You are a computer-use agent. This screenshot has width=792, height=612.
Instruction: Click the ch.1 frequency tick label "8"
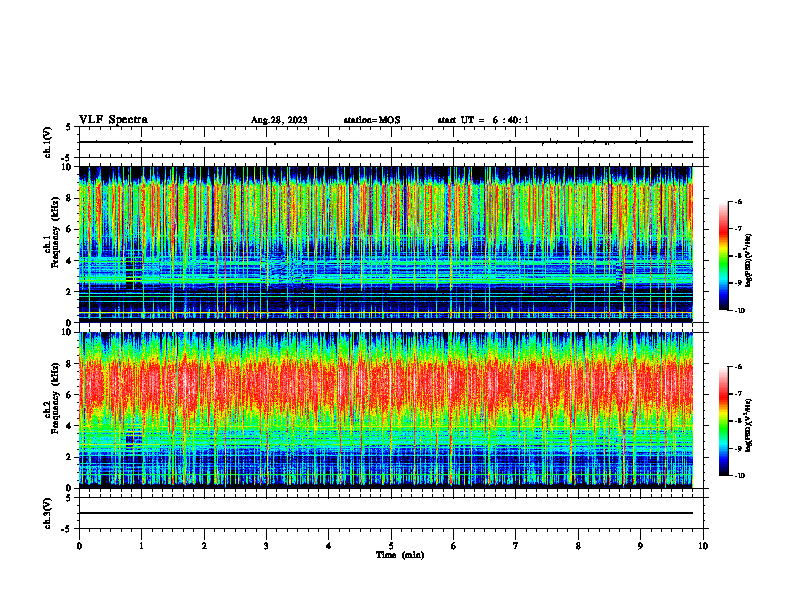(69, 198)
